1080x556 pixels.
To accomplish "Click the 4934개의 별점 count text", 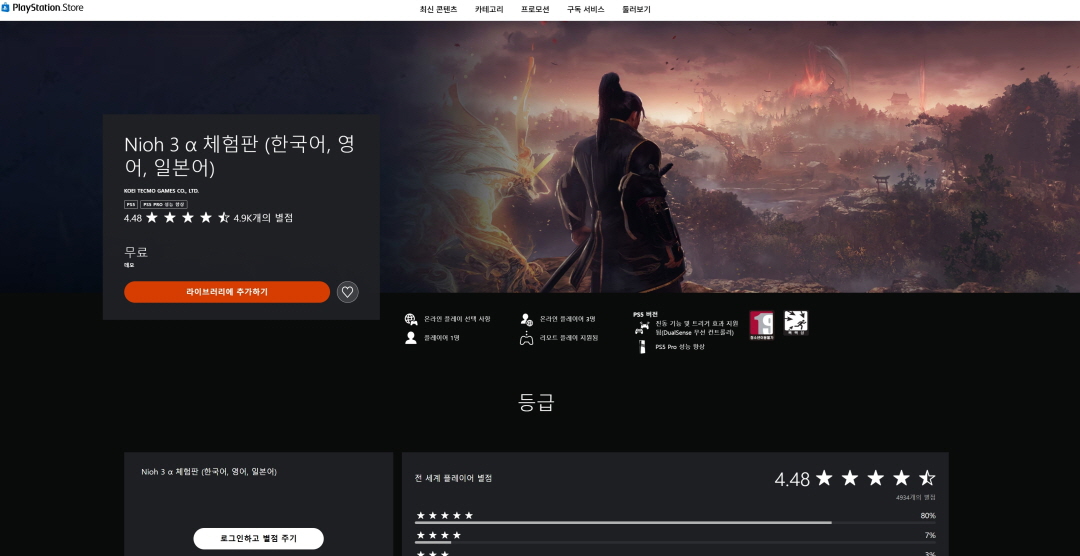I will pyautogui.click(x=915, y=497).
